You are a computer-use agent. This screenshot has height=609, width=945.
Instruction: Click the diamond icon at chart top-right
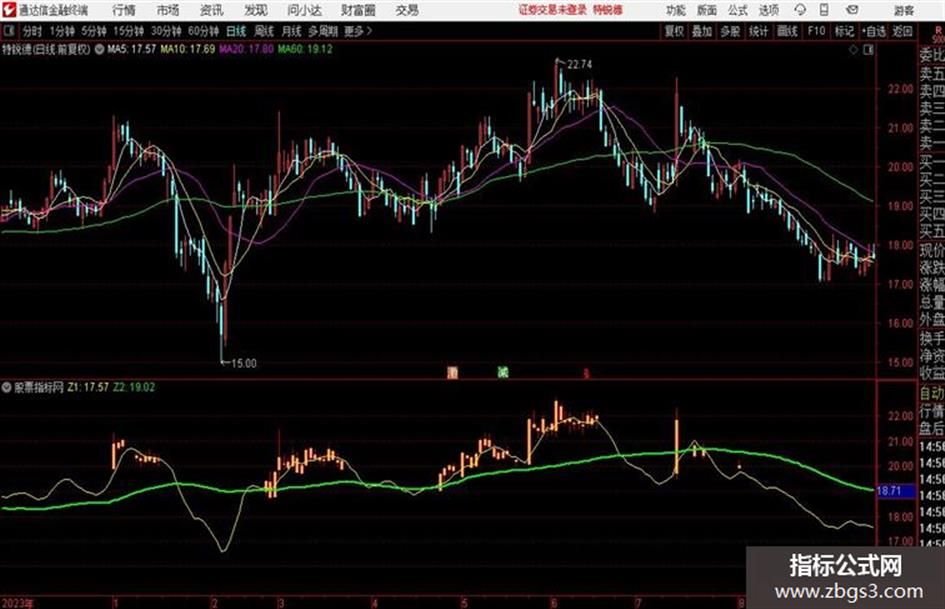click(x=853, y=50)
